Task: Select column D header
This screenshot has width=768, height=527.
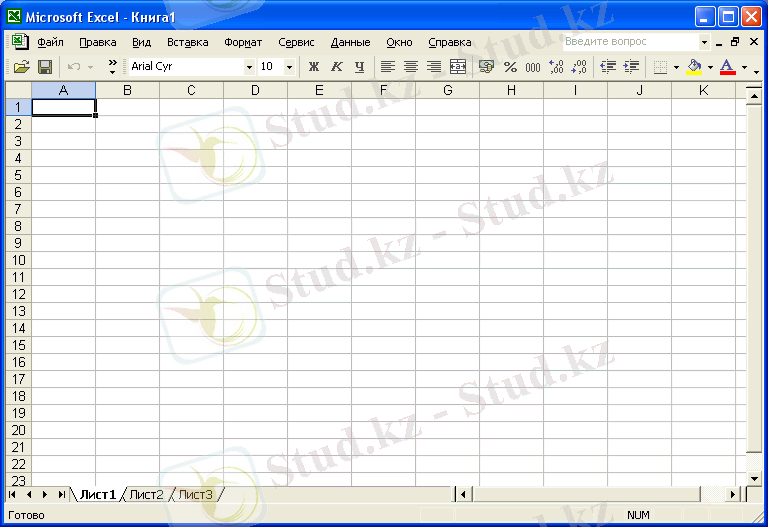Action: tap(255, 90)
